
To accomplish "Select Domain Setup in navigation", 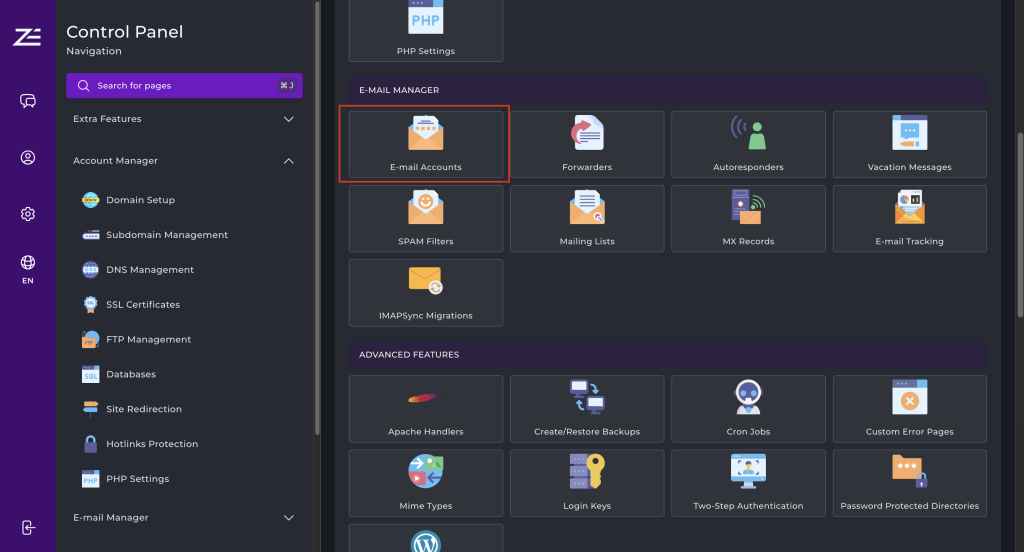I will coord(140,200).
